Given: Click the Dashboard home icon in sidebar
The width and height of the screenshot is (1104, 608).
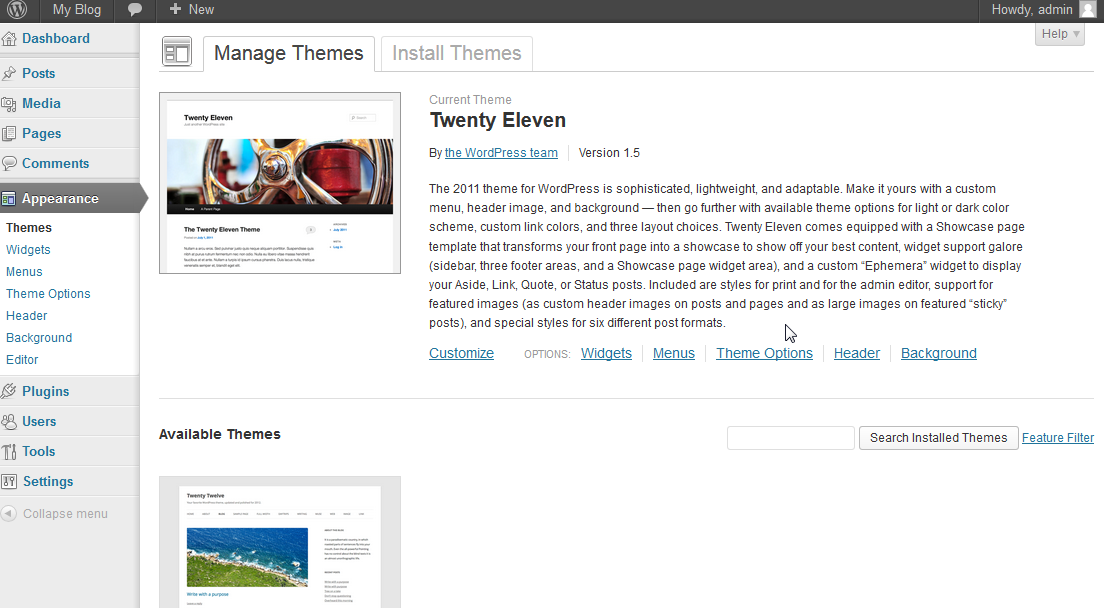Looking at the screenshot, I should pos(10,39).
